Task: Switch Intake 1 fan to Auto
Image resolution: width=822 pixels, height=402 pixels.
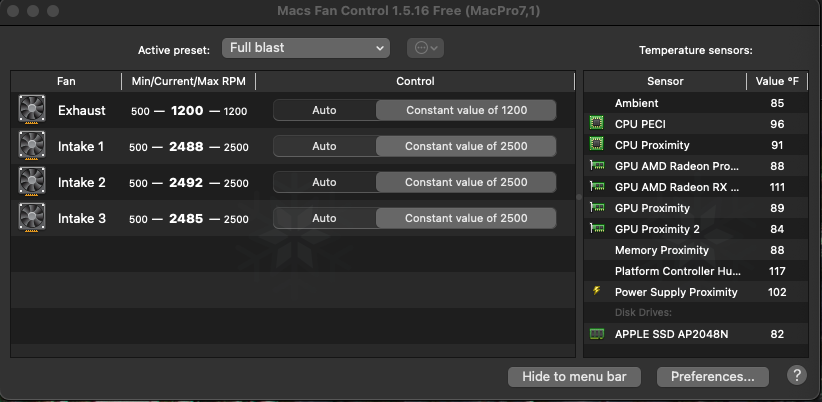Action: click(324, 146)
